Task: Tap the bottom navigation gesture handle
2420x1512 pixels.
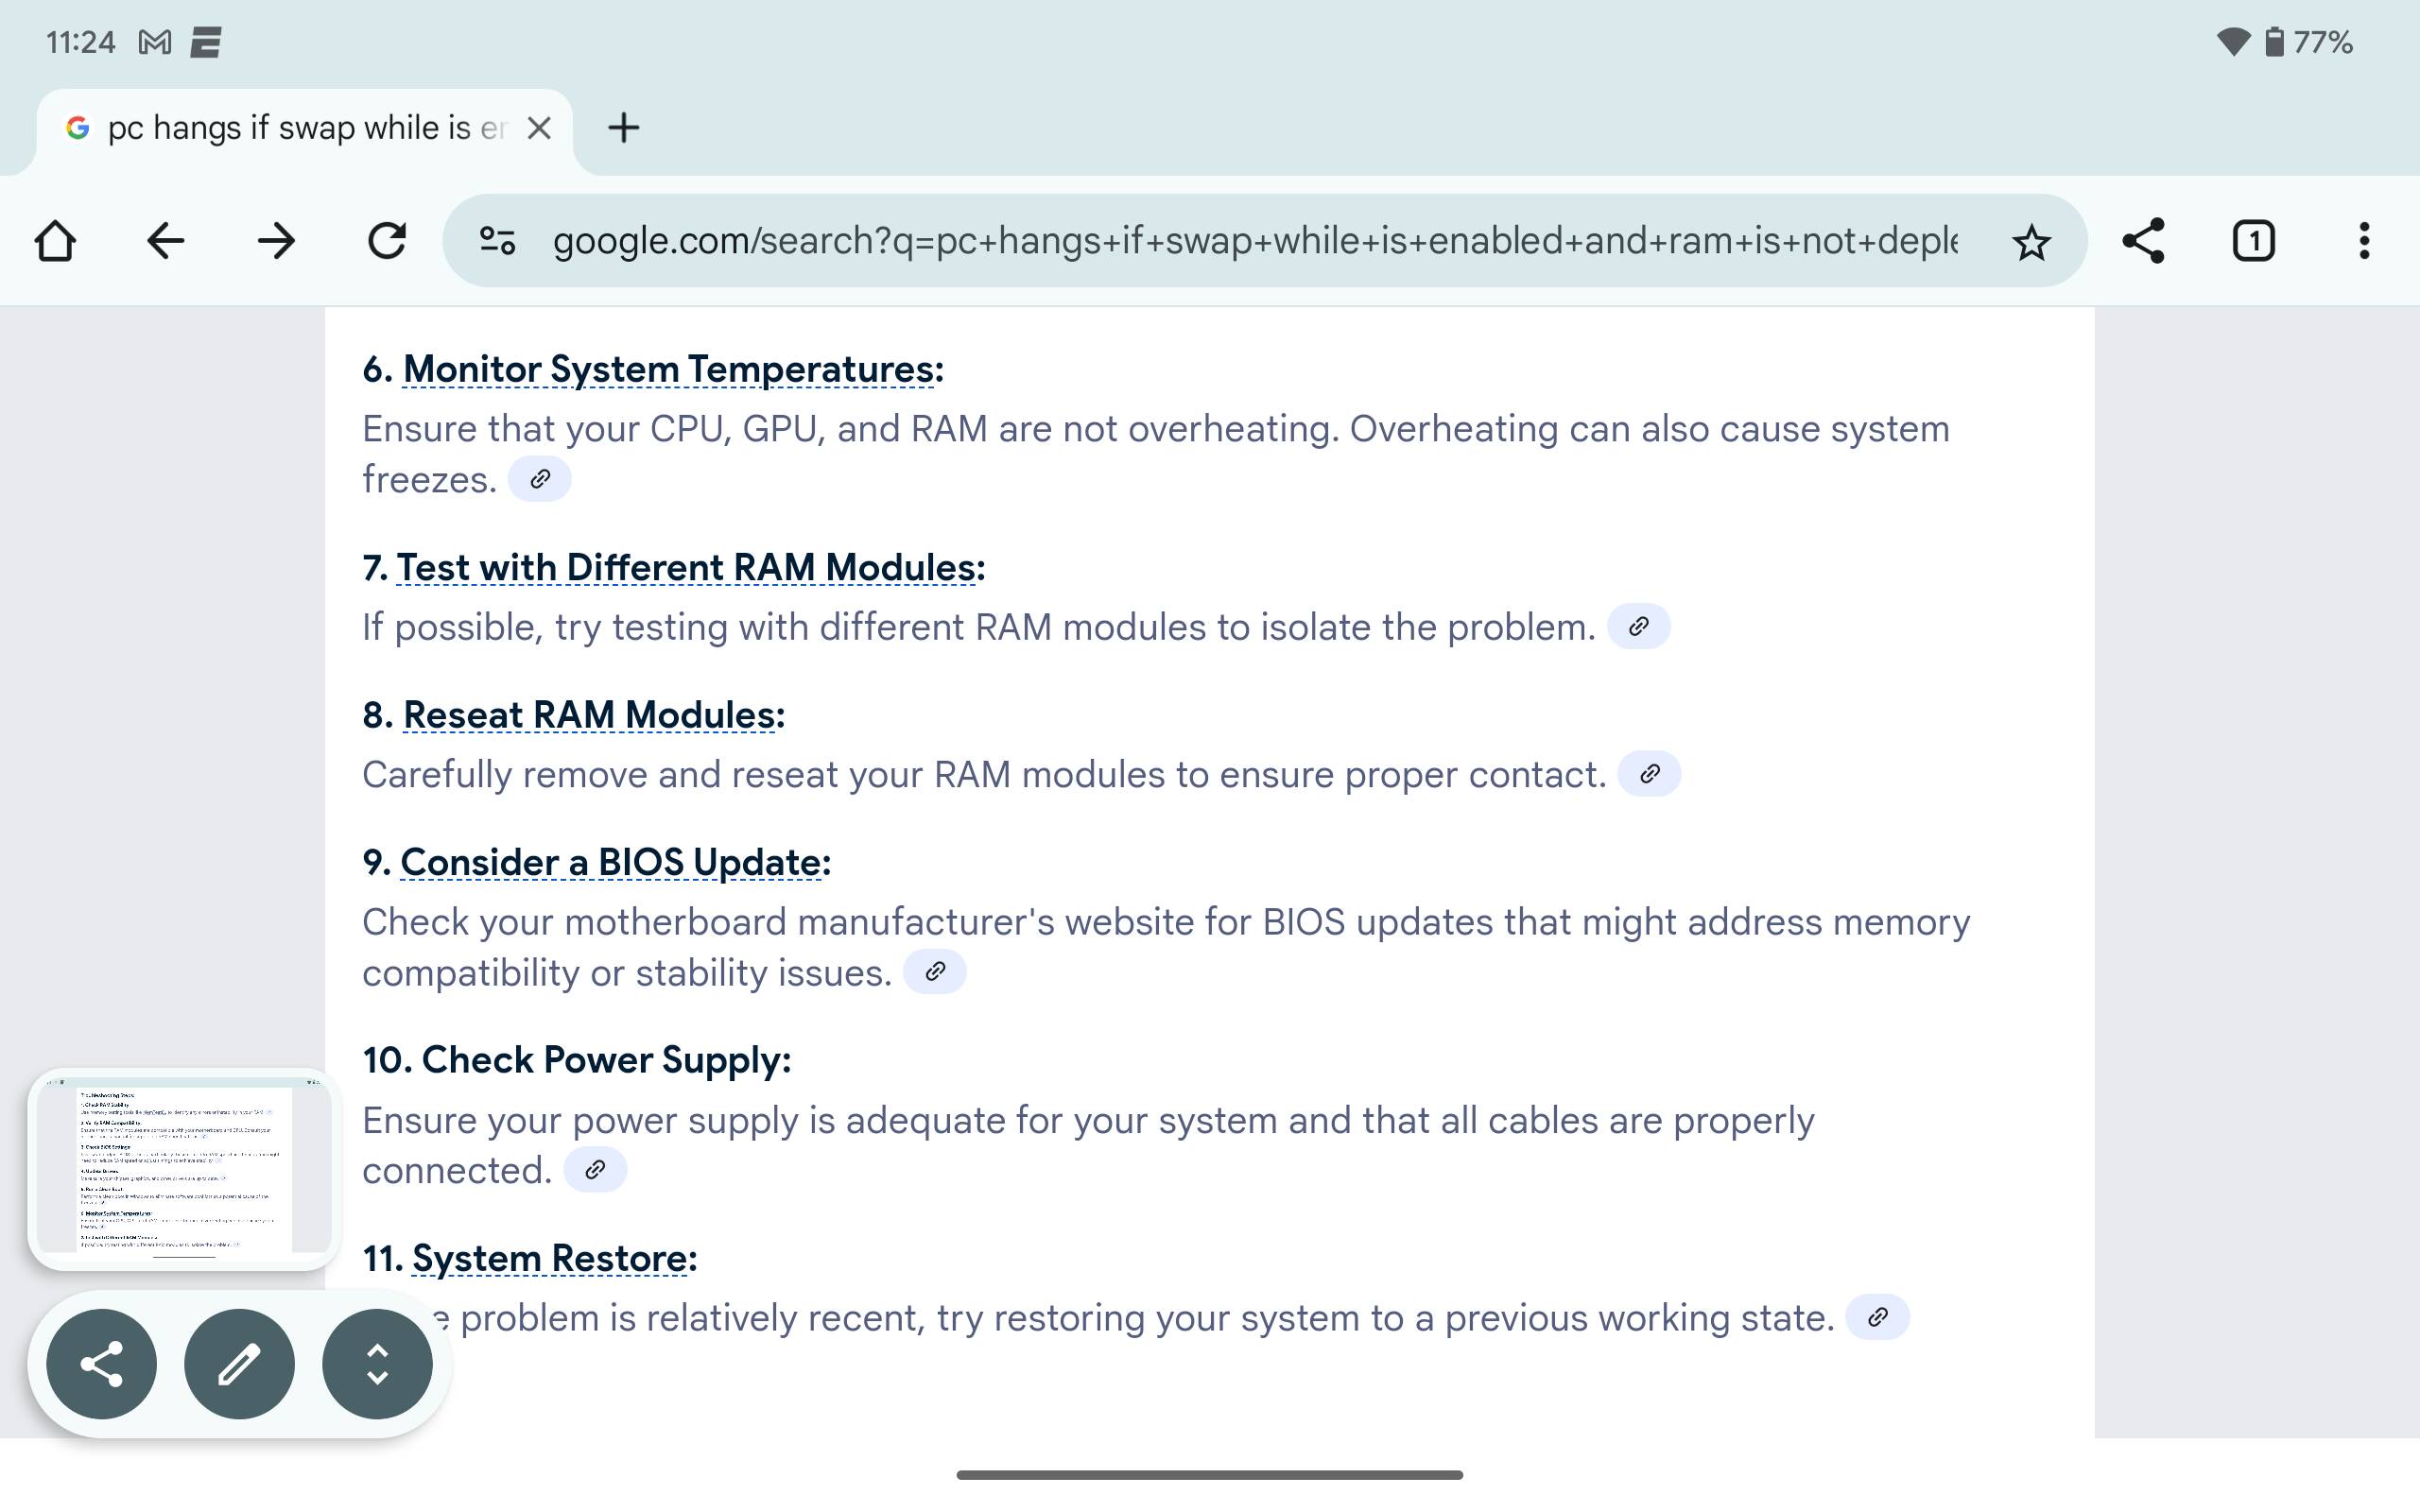Action: coord(1210,1475)
